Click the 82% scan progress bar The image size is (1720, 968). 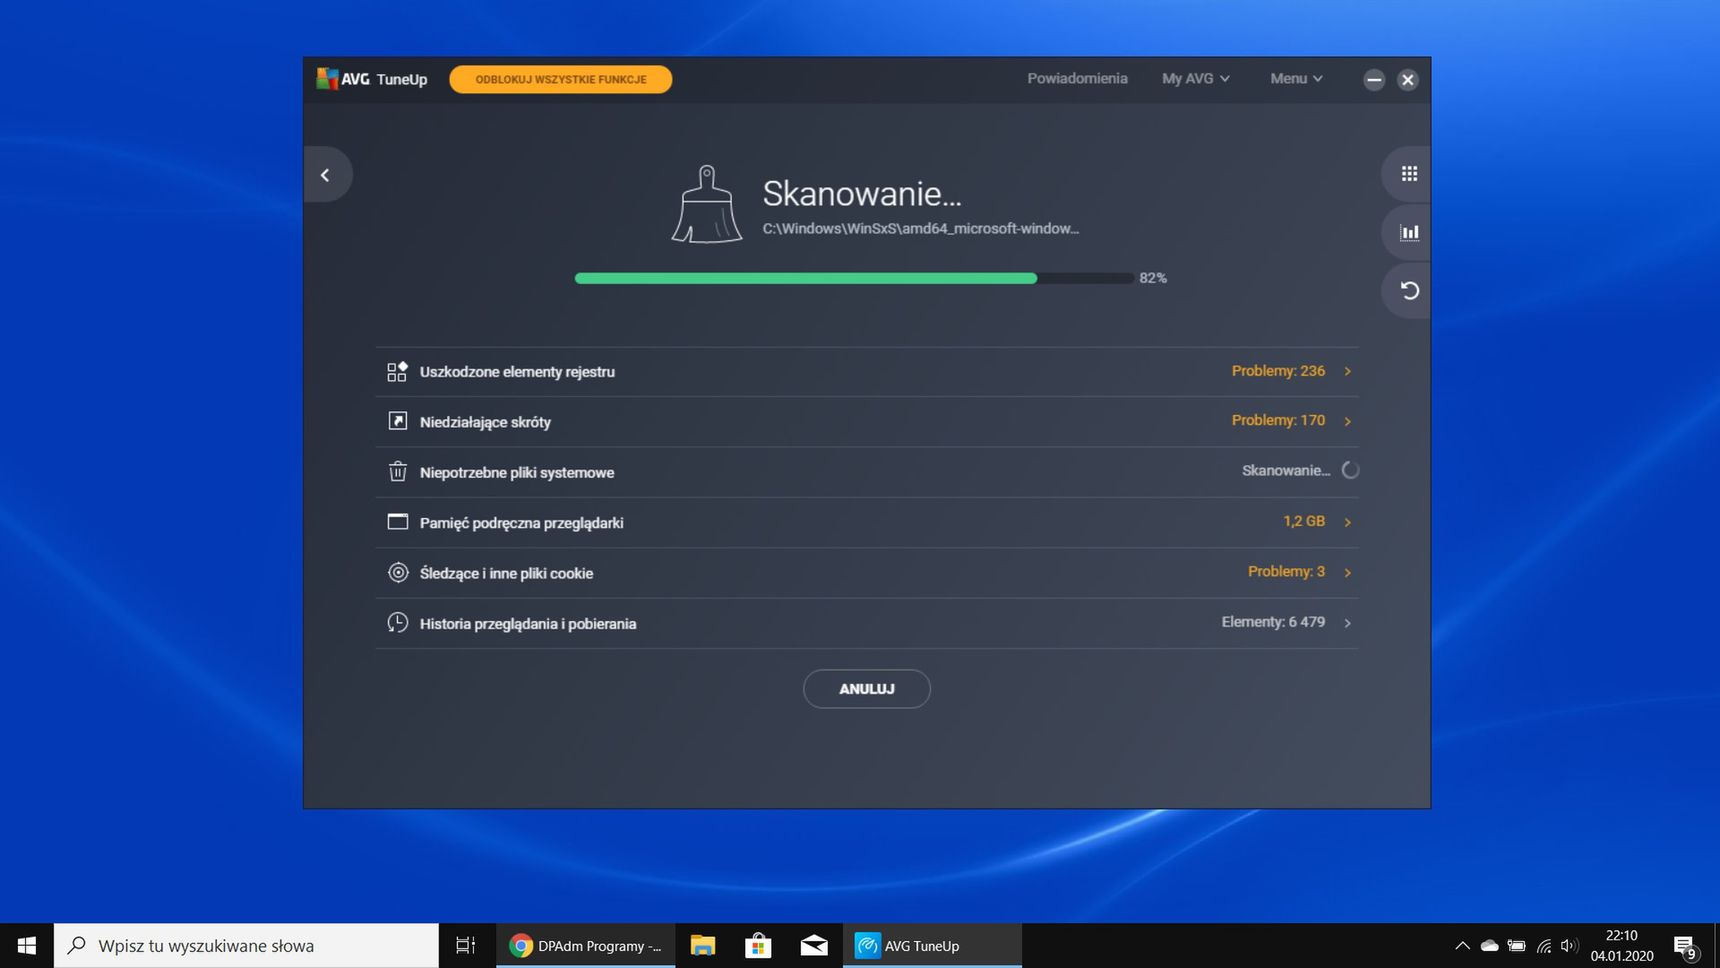pyautogui.click(x=855, y=278)
